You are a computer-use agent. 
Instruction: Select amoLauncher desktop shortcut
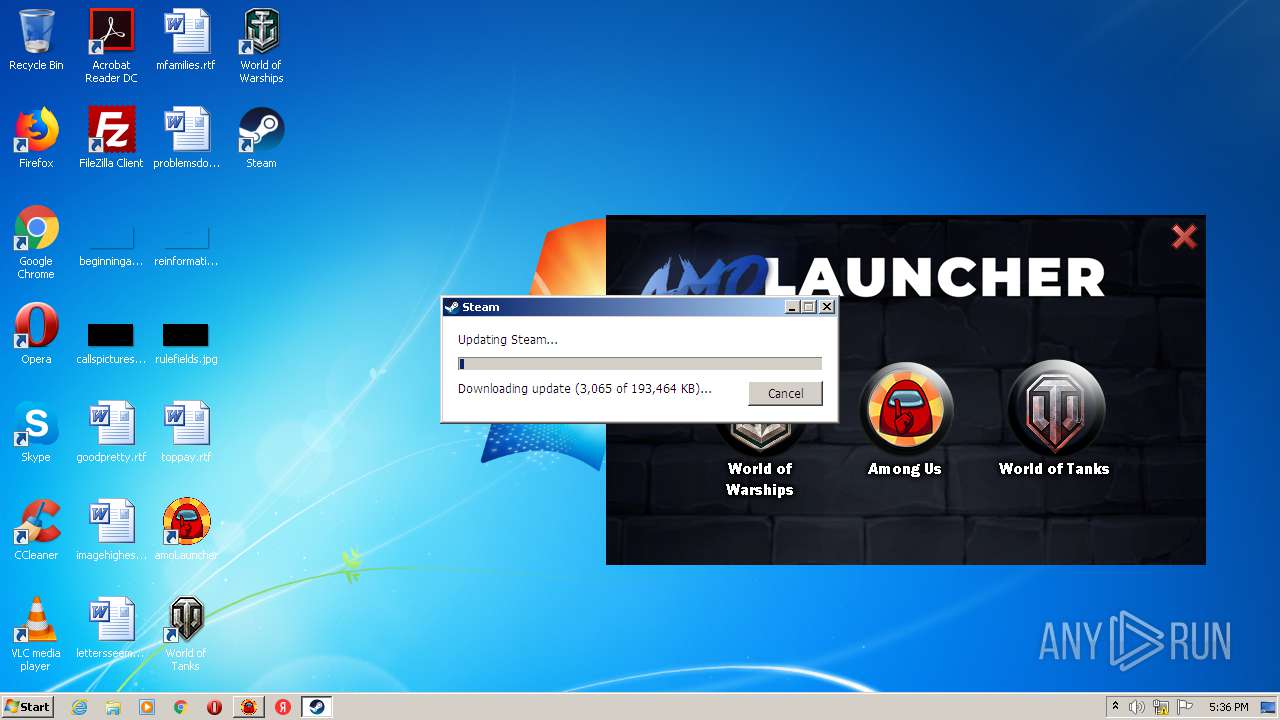(x=186, y=530)
